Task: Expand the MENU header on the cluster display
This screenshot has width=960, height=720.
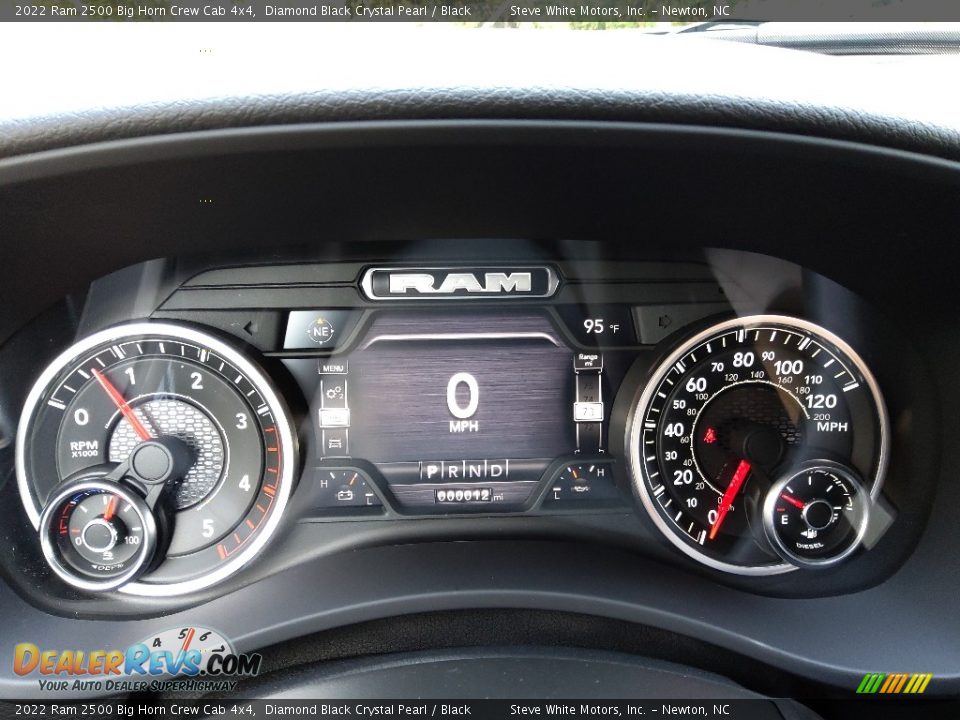Action: [x=334, y=368]
